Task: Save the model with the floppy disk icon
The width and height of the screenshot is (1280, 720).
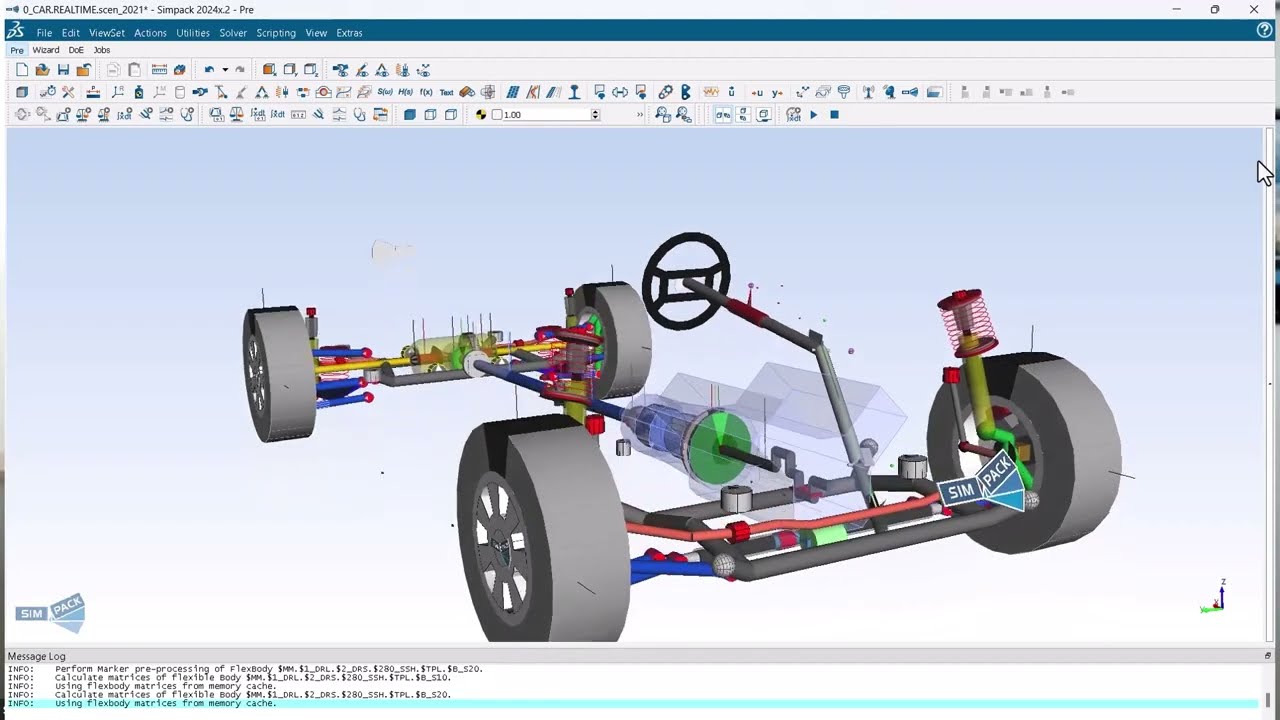Action: click(x=63, y=70)
